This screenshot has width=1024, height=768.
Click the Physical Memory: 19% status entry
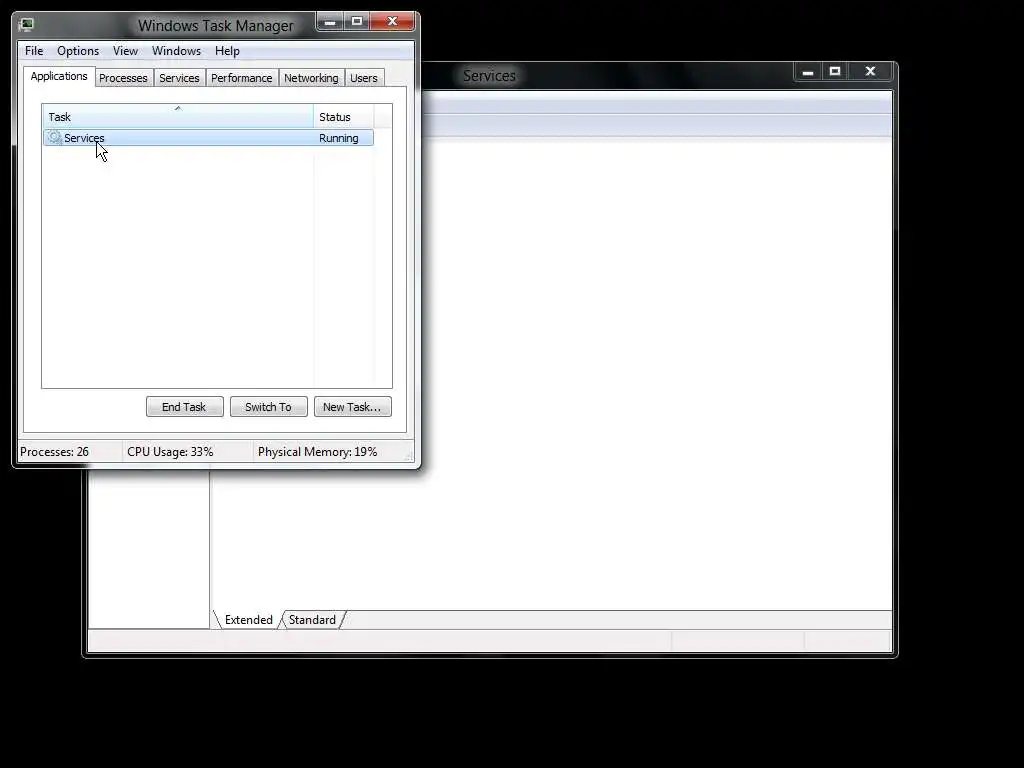tap(317, 452)
